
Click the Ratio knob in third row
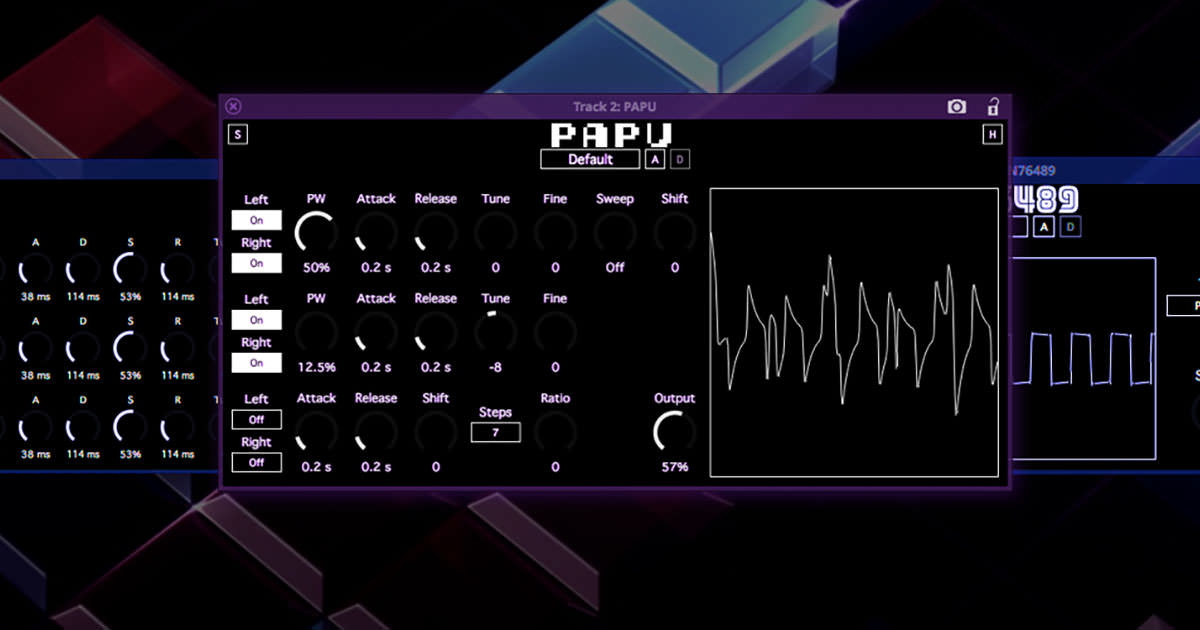(x=555, y=432)
